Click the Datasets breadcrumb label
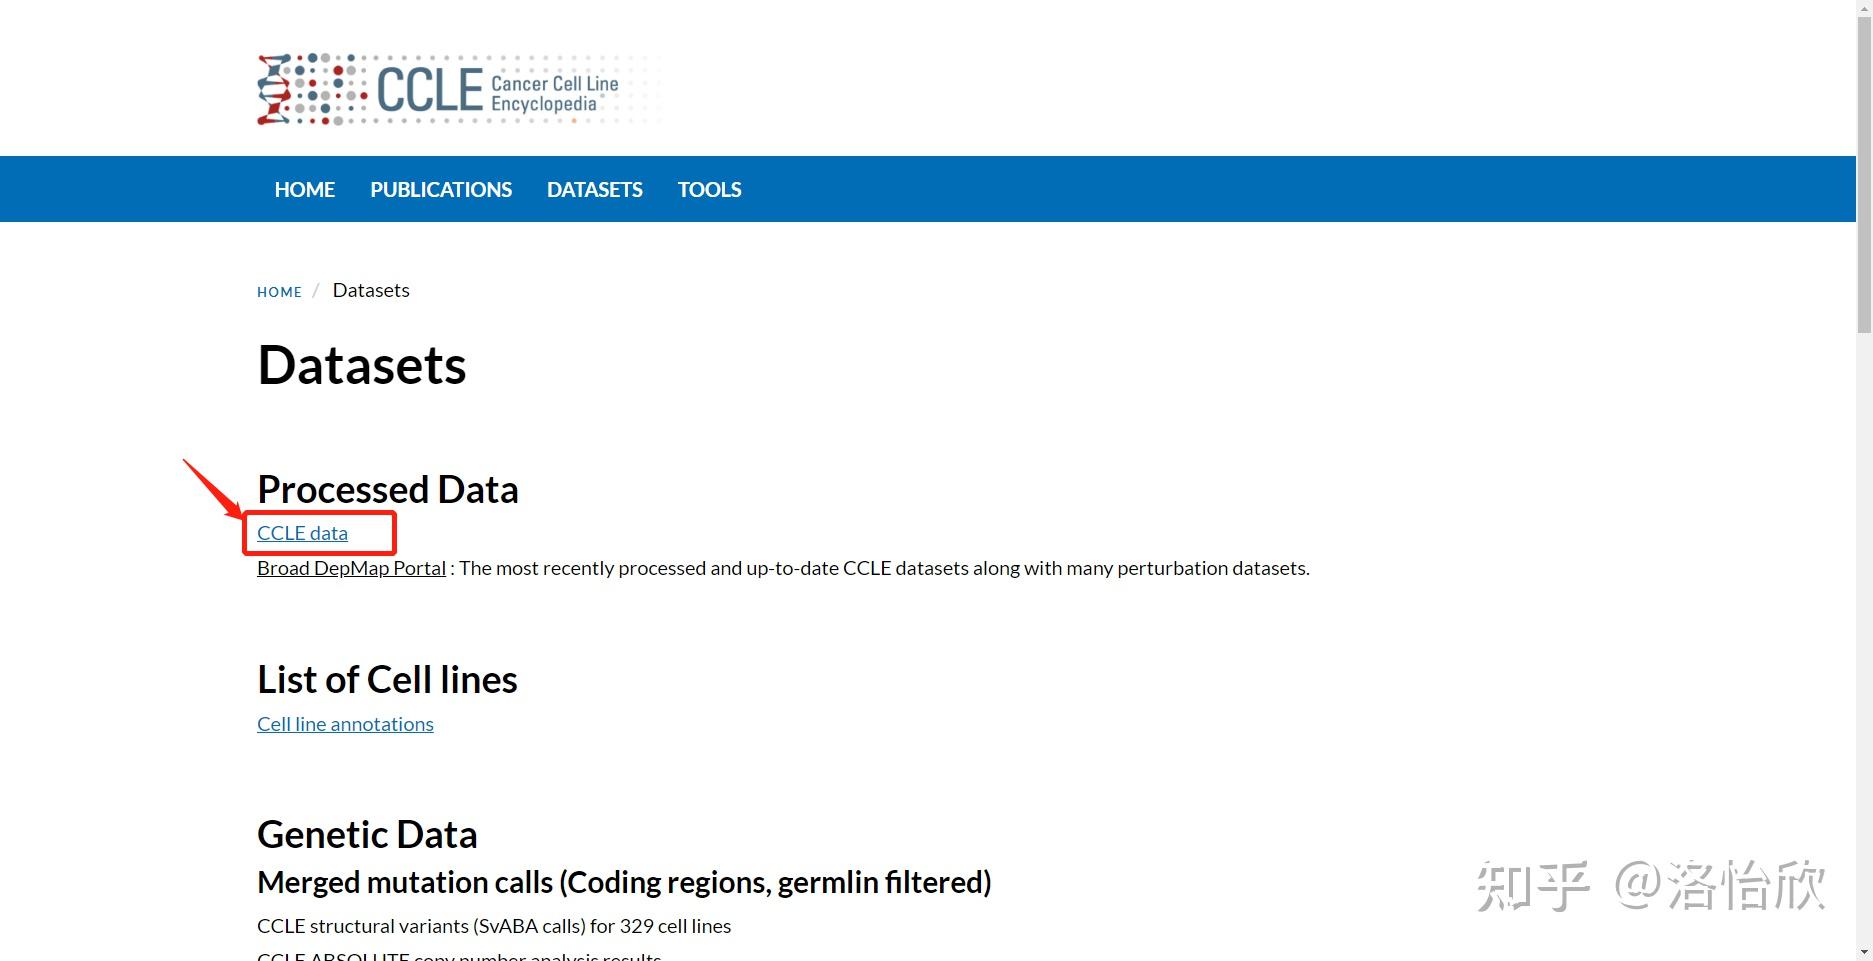 click(371, 290)
